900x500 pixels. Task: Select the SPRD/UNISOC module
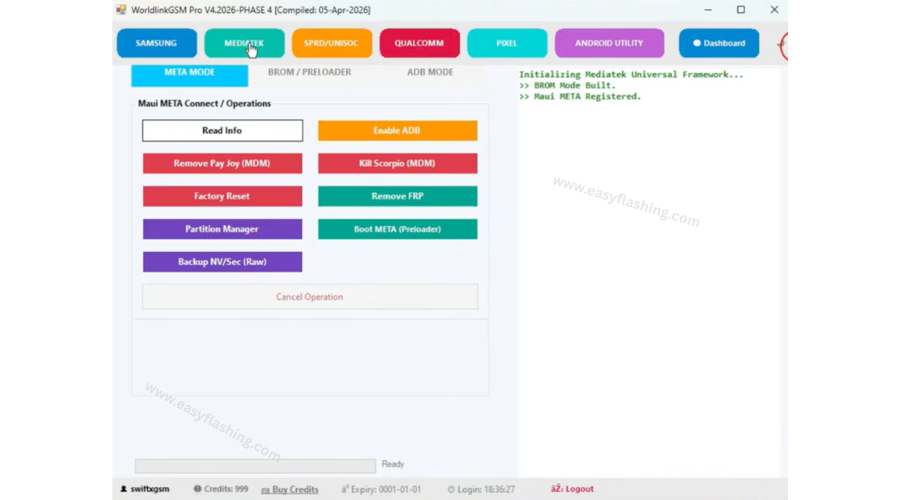point(332,43)
